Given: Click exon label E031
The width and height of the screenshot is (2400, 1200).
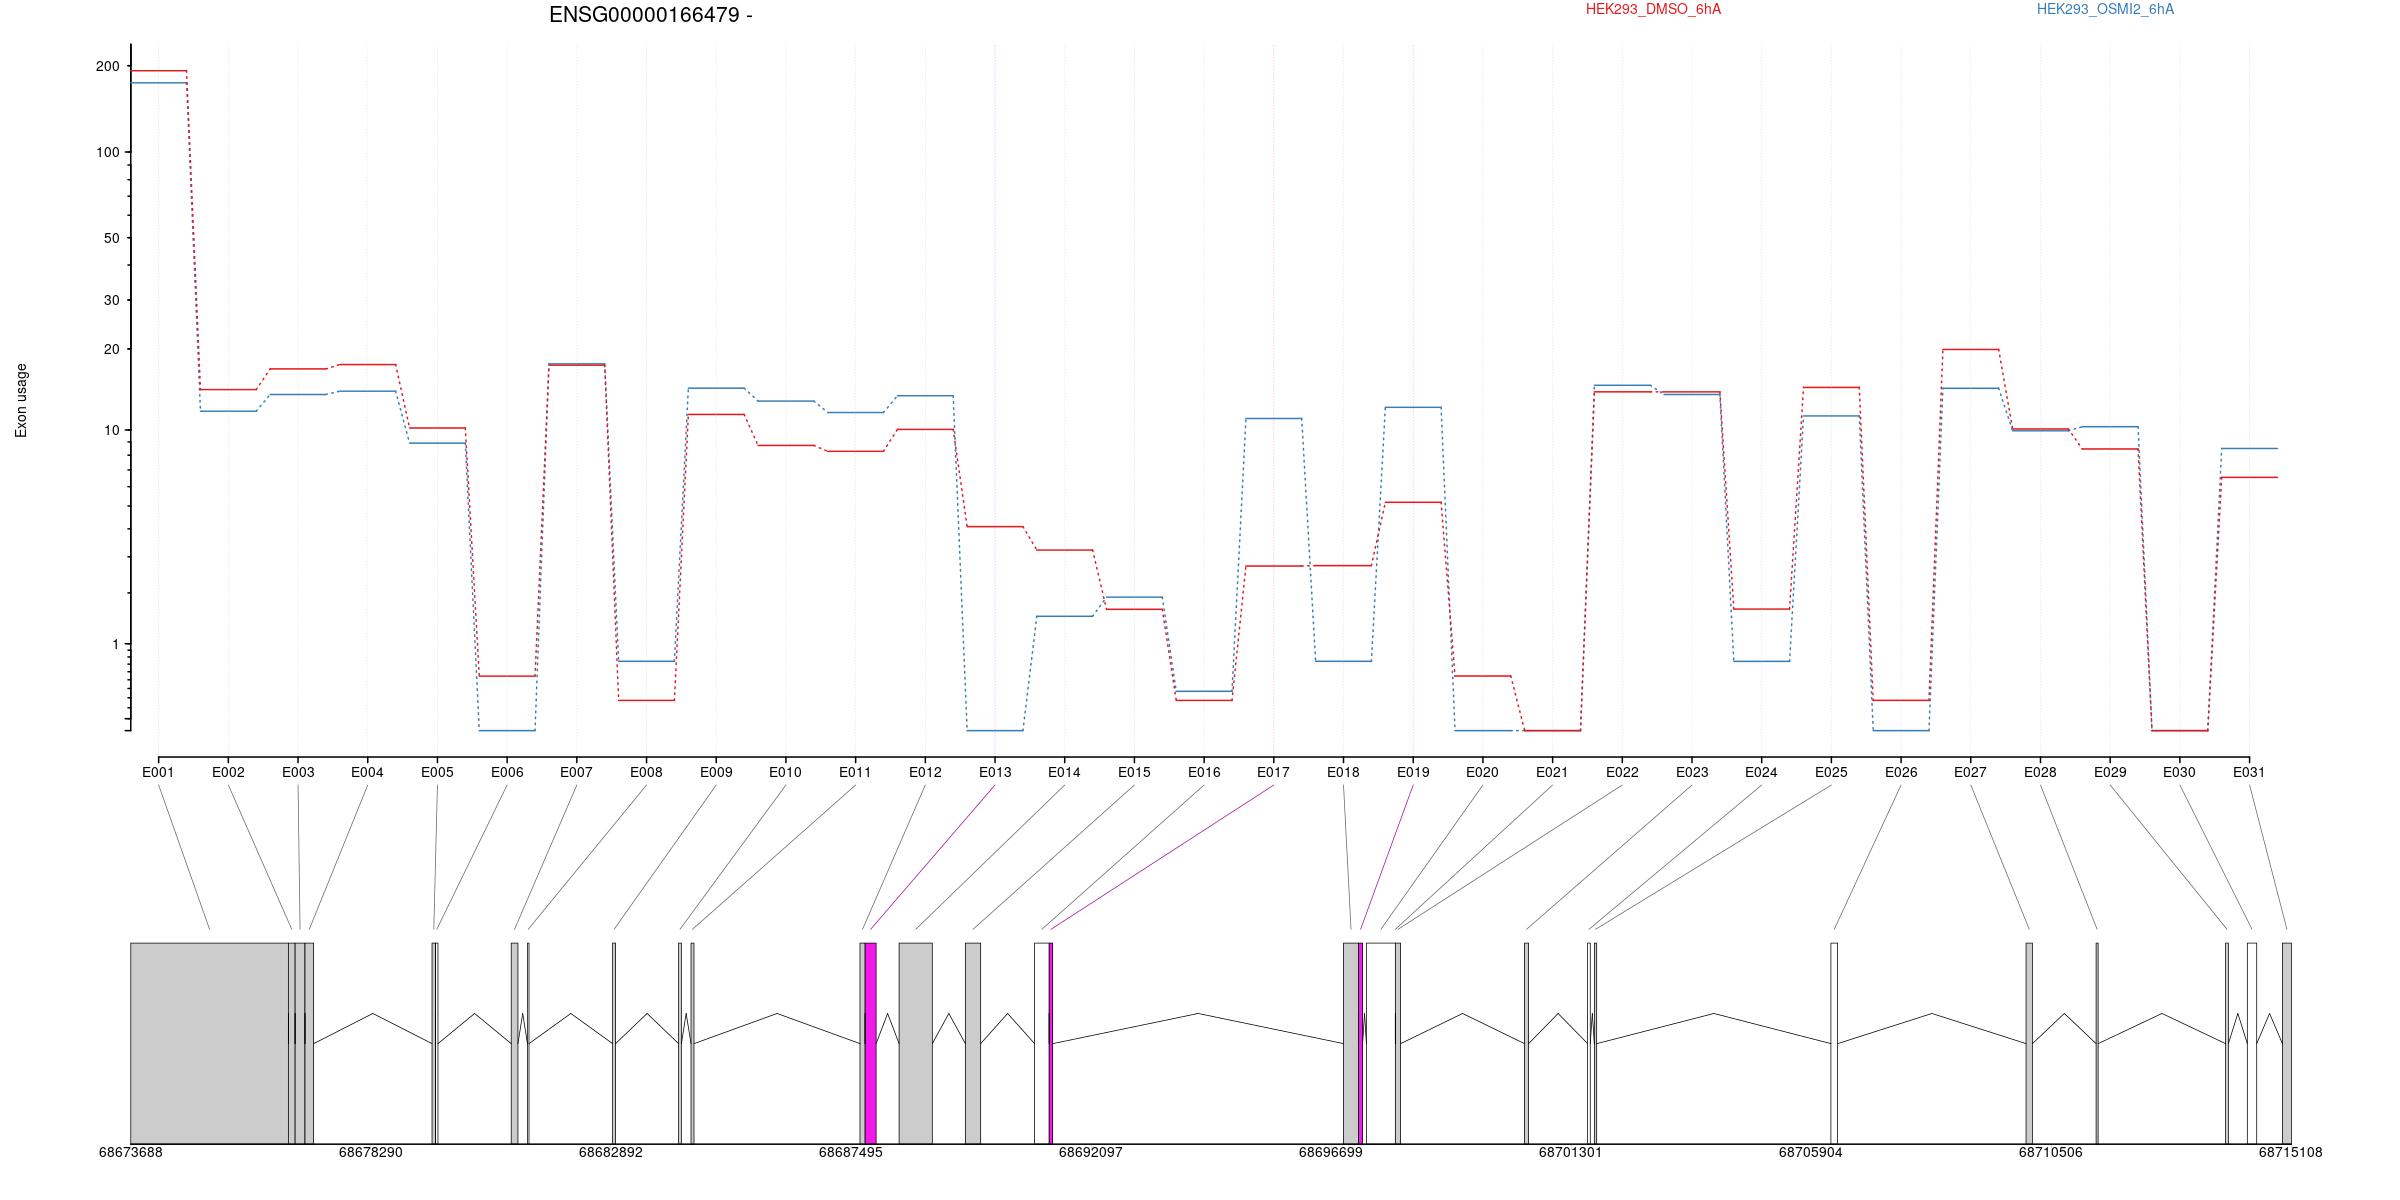Looking at the screenshot, I should coord(2249,772).
